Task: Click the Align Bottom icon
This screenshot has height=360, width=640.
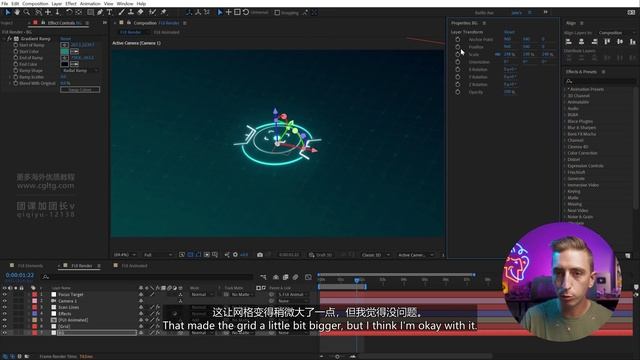Action: [x=633, y=42]
